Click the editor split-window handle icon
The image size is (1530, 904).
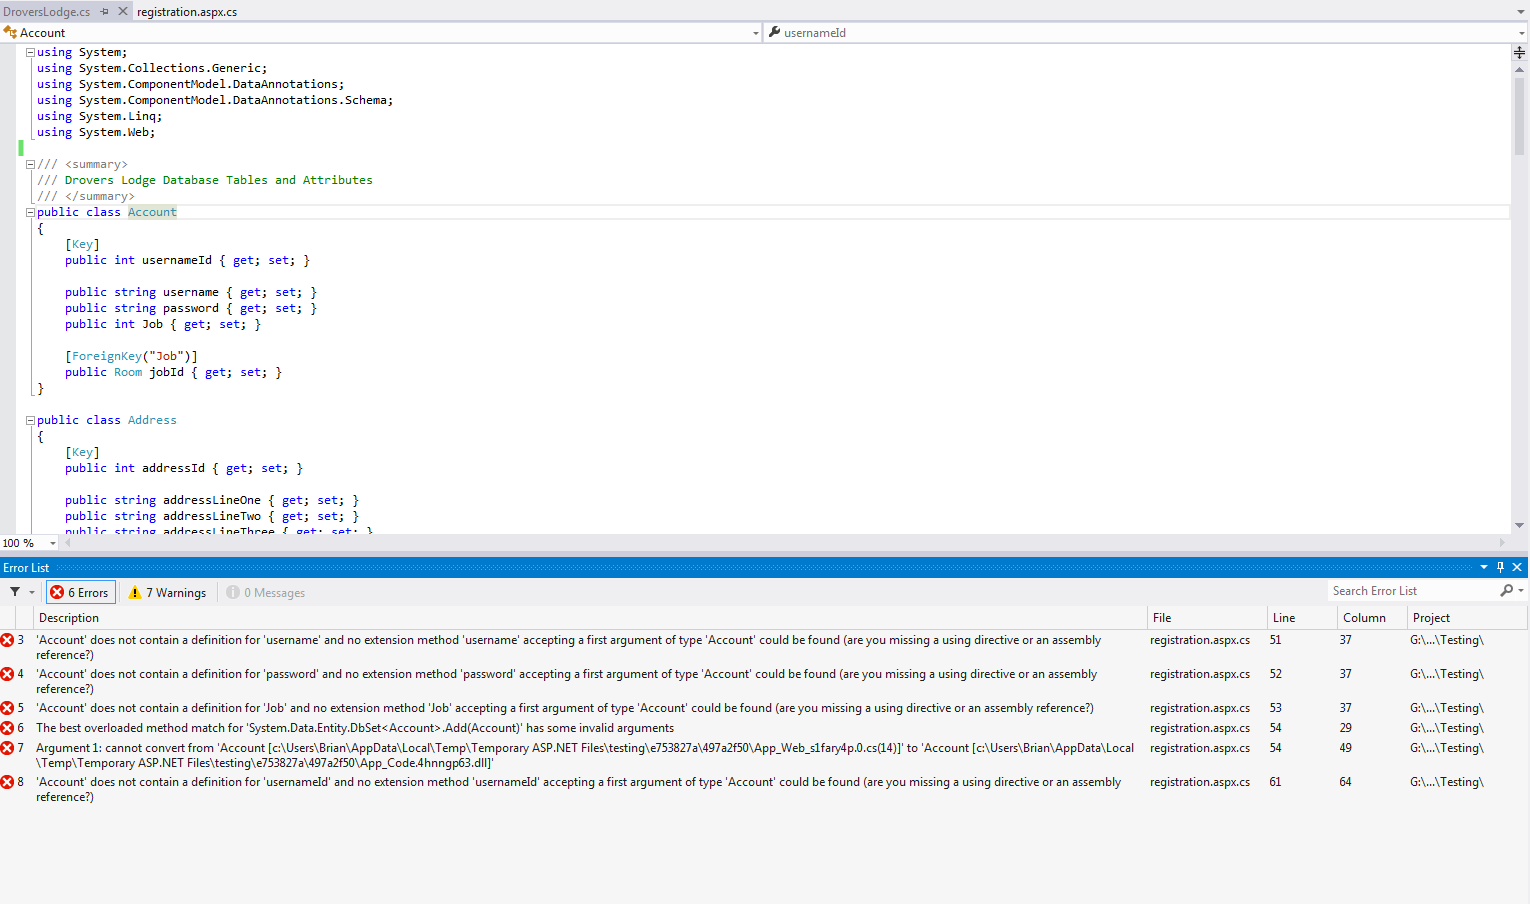click(x=1519, y=52)
